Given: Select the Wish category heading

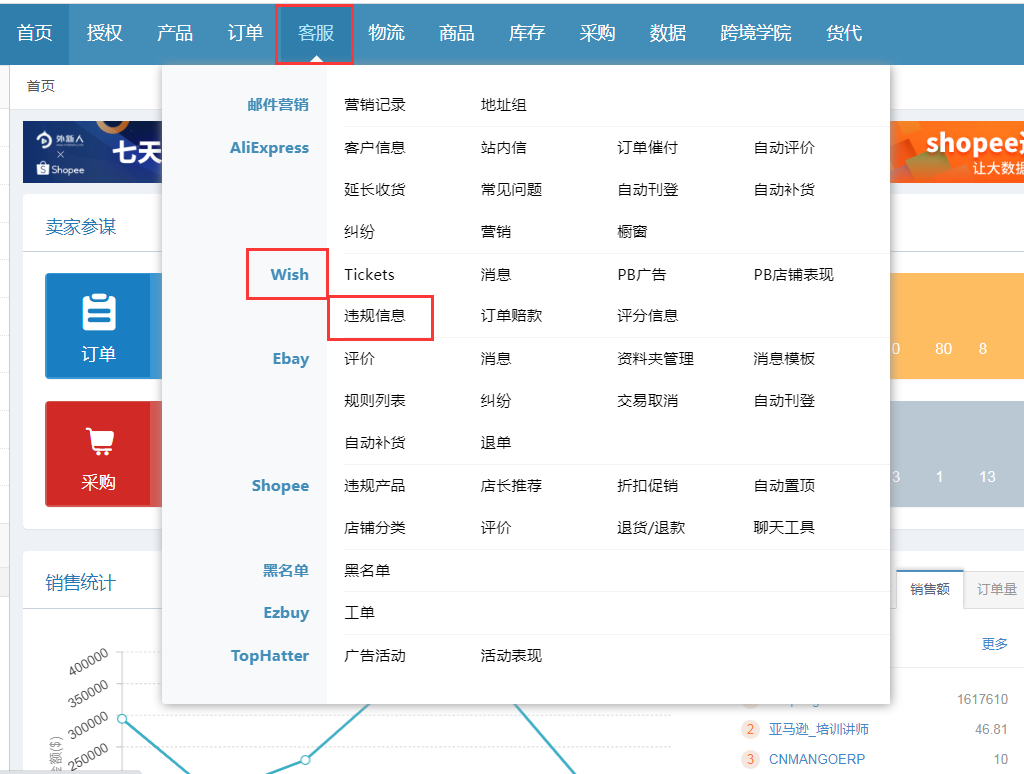Looking at the screenshot, I should pos(289,274).
